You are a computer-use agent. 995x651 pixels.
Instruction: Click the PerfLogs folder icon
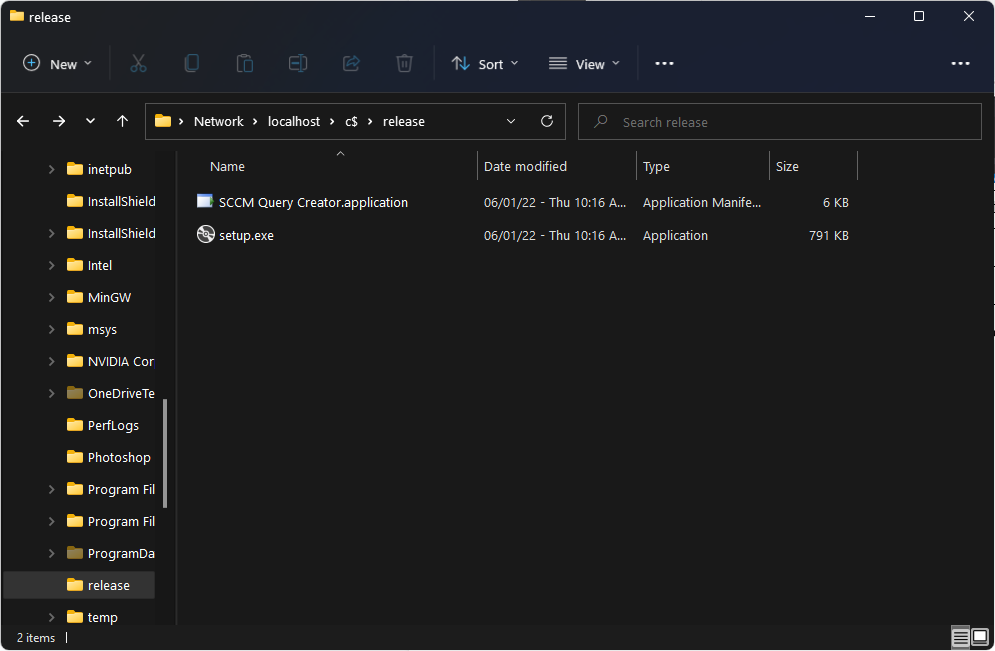point(75,425)
